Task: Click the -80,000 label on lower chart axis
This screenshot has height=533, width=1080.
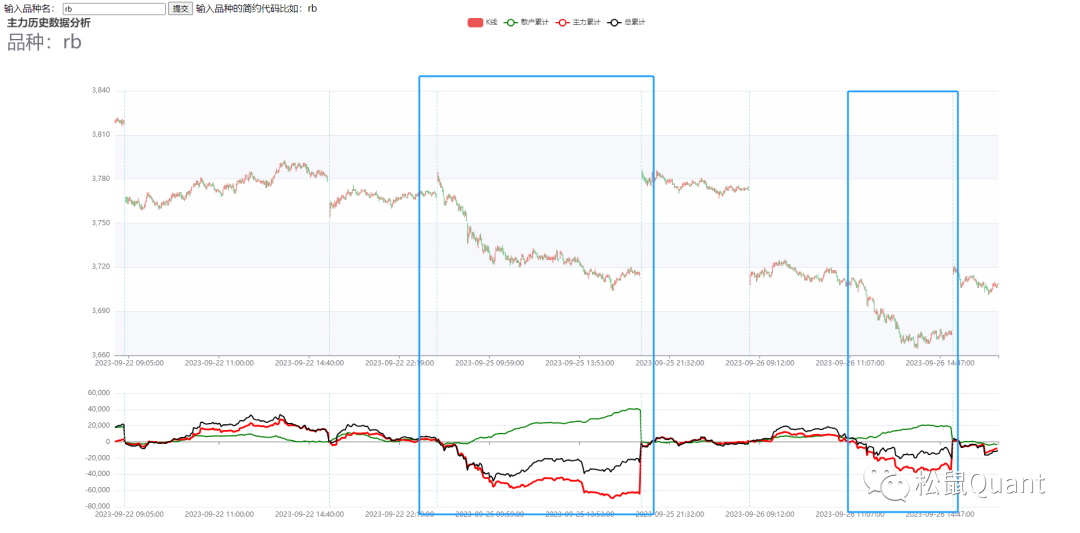Action: pyautogui.click(x=96, y=506)
